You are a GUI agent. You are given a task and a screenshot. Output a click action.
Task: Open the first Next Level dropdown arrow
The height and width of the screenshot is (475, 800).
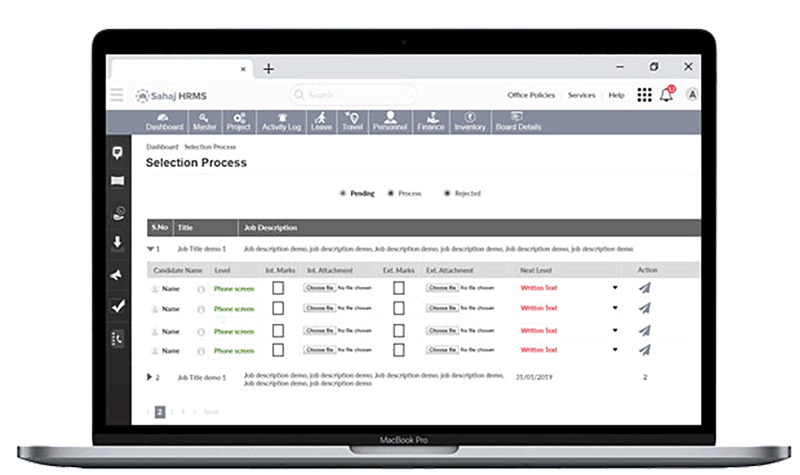[x=615, y=288]
